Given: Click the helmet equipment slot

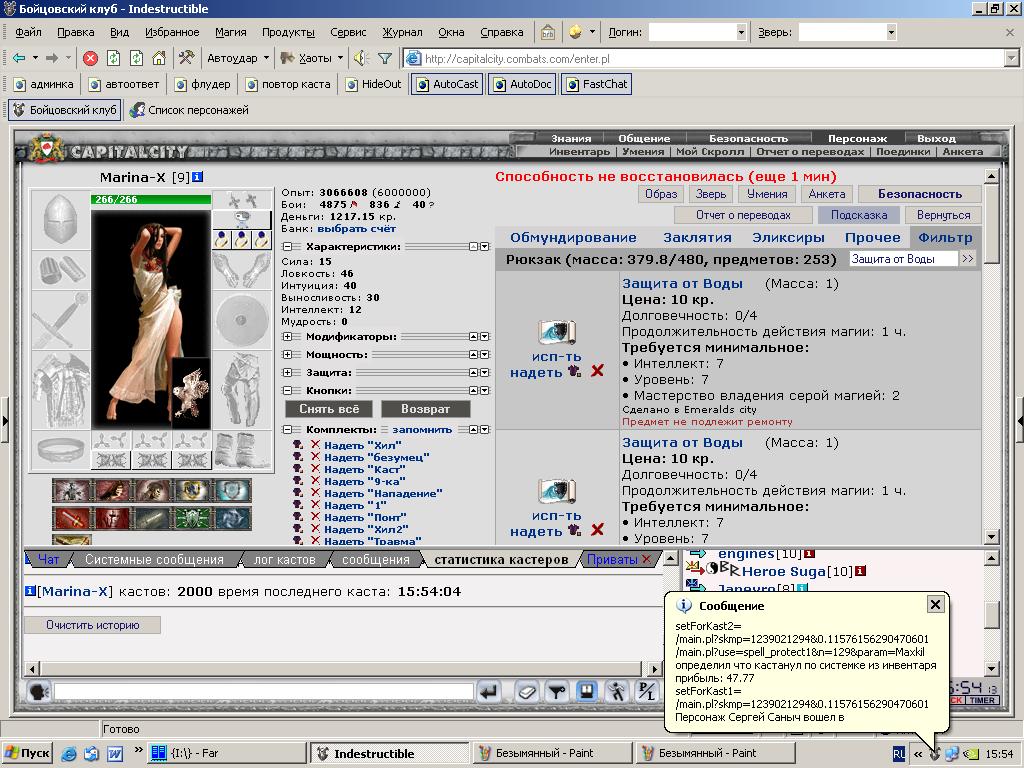Looking at the screenshot, I should pyautogui.click(x=61, y=219).
